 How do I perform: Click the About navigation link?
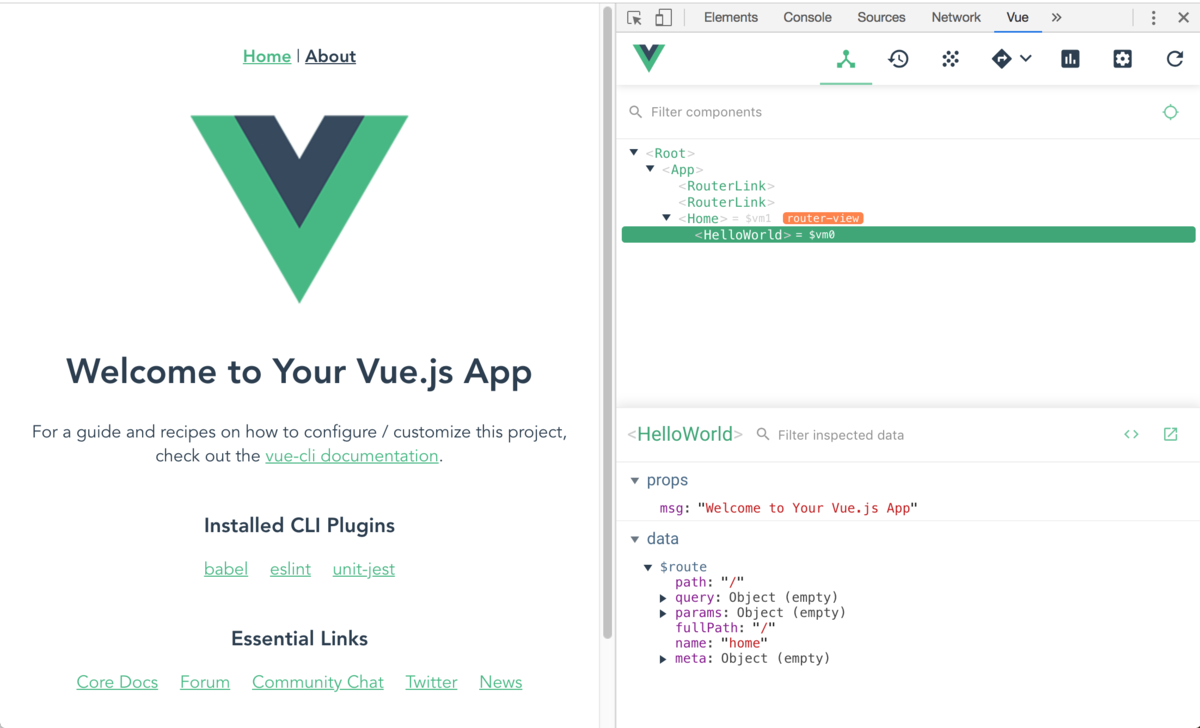(330, 56)
